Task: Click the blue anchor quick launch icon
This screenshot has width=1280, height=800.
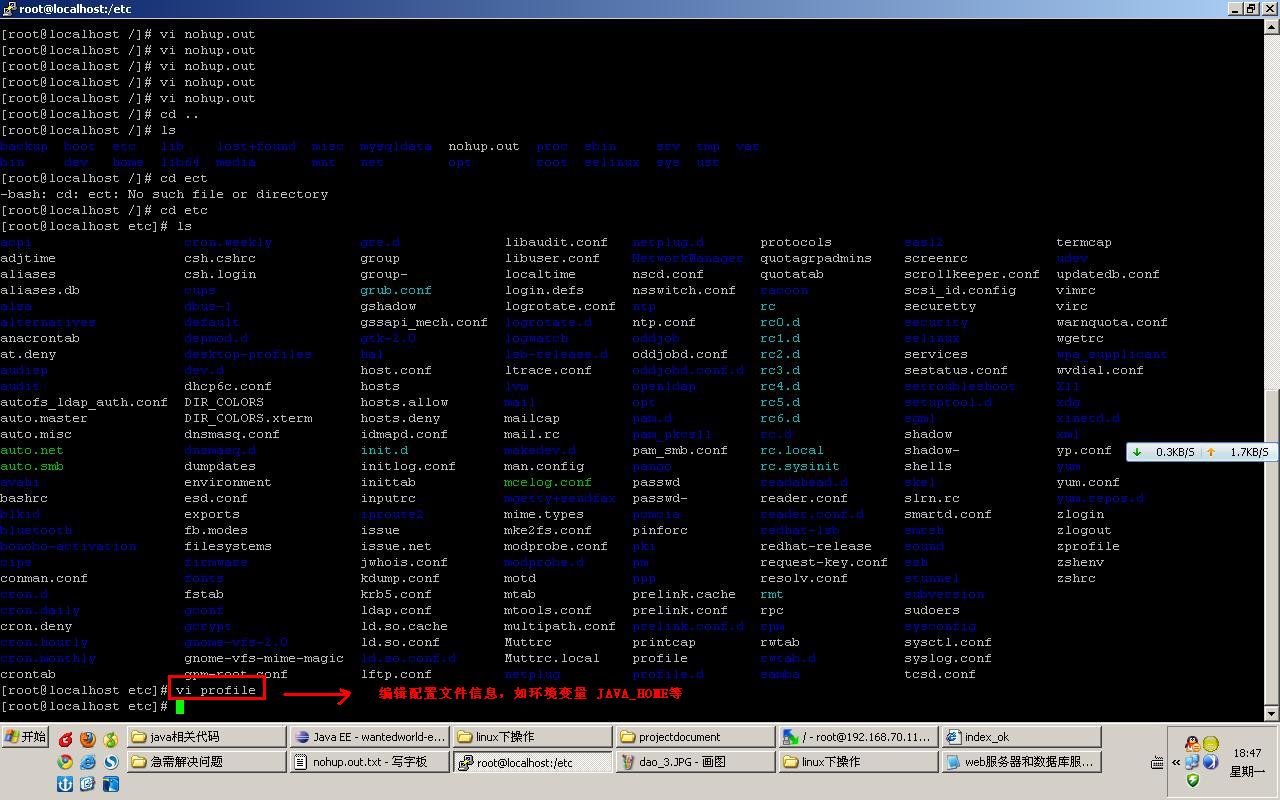Action: click(x=66, y=784)
